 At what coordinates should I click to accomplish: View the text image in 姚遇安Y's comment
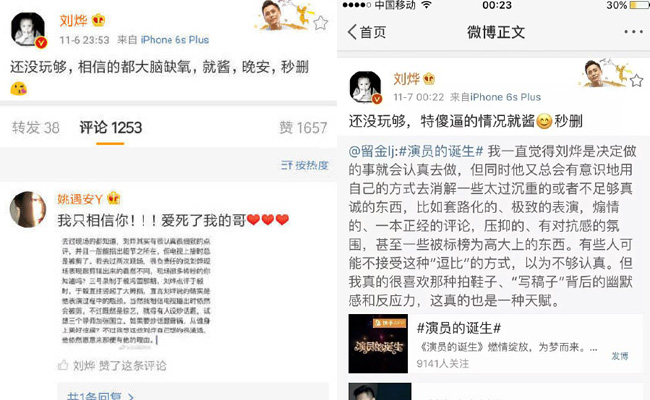(136, 290)
